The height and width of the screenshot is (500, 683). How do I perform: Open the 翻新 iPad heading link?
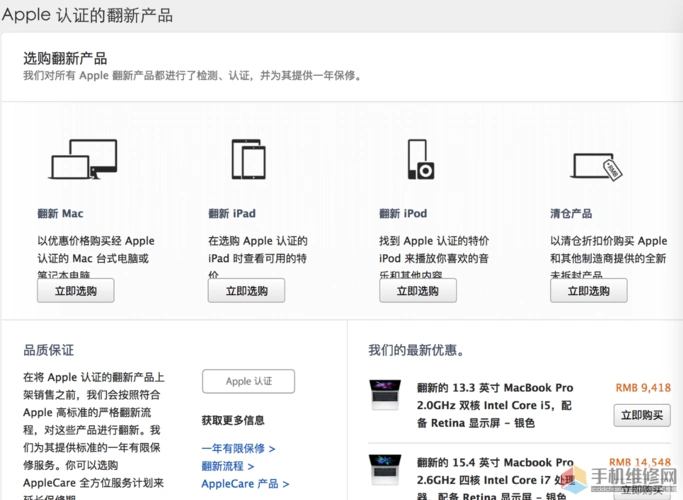click(x=232, y=213)
